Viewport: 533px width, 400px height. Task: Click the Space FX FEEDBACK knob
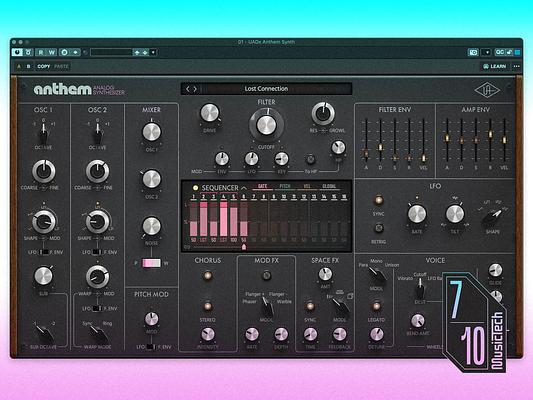pyautogui.click(x=339, y=334)
